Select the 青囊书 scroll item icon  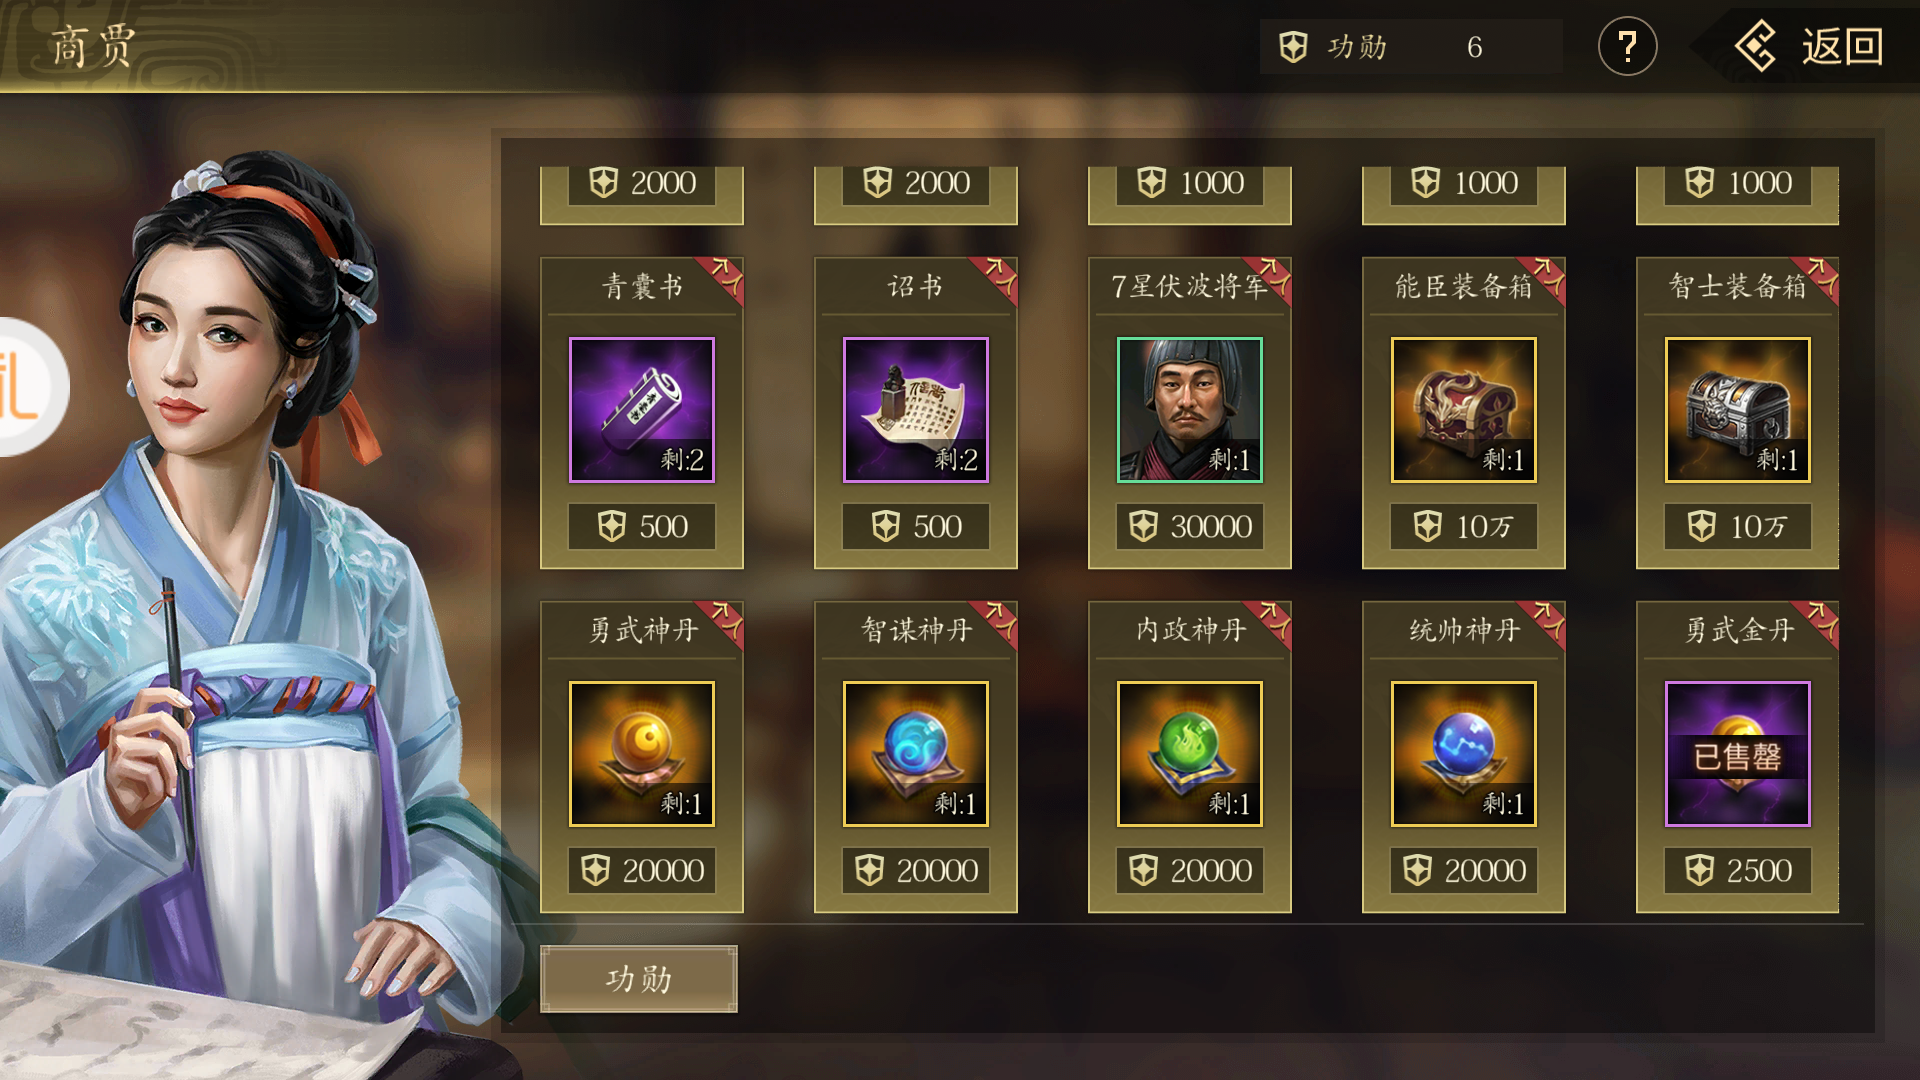point(641,410)
